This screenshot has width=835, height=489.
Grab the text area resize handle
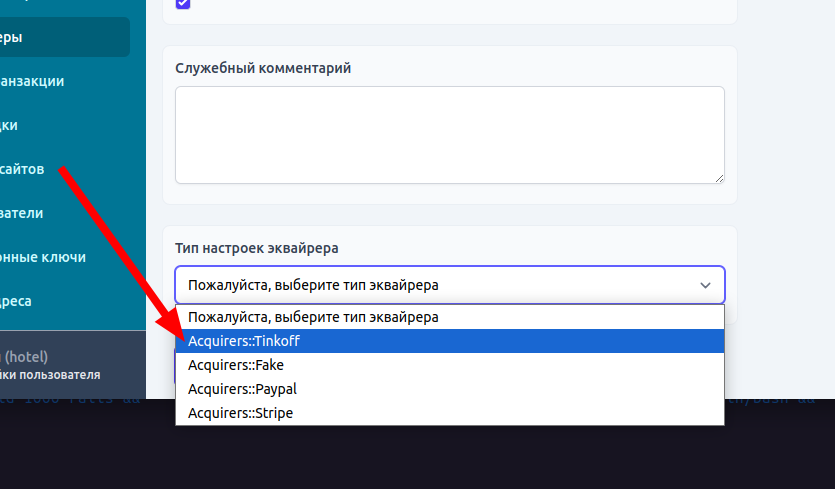click(x=718, y=177)
